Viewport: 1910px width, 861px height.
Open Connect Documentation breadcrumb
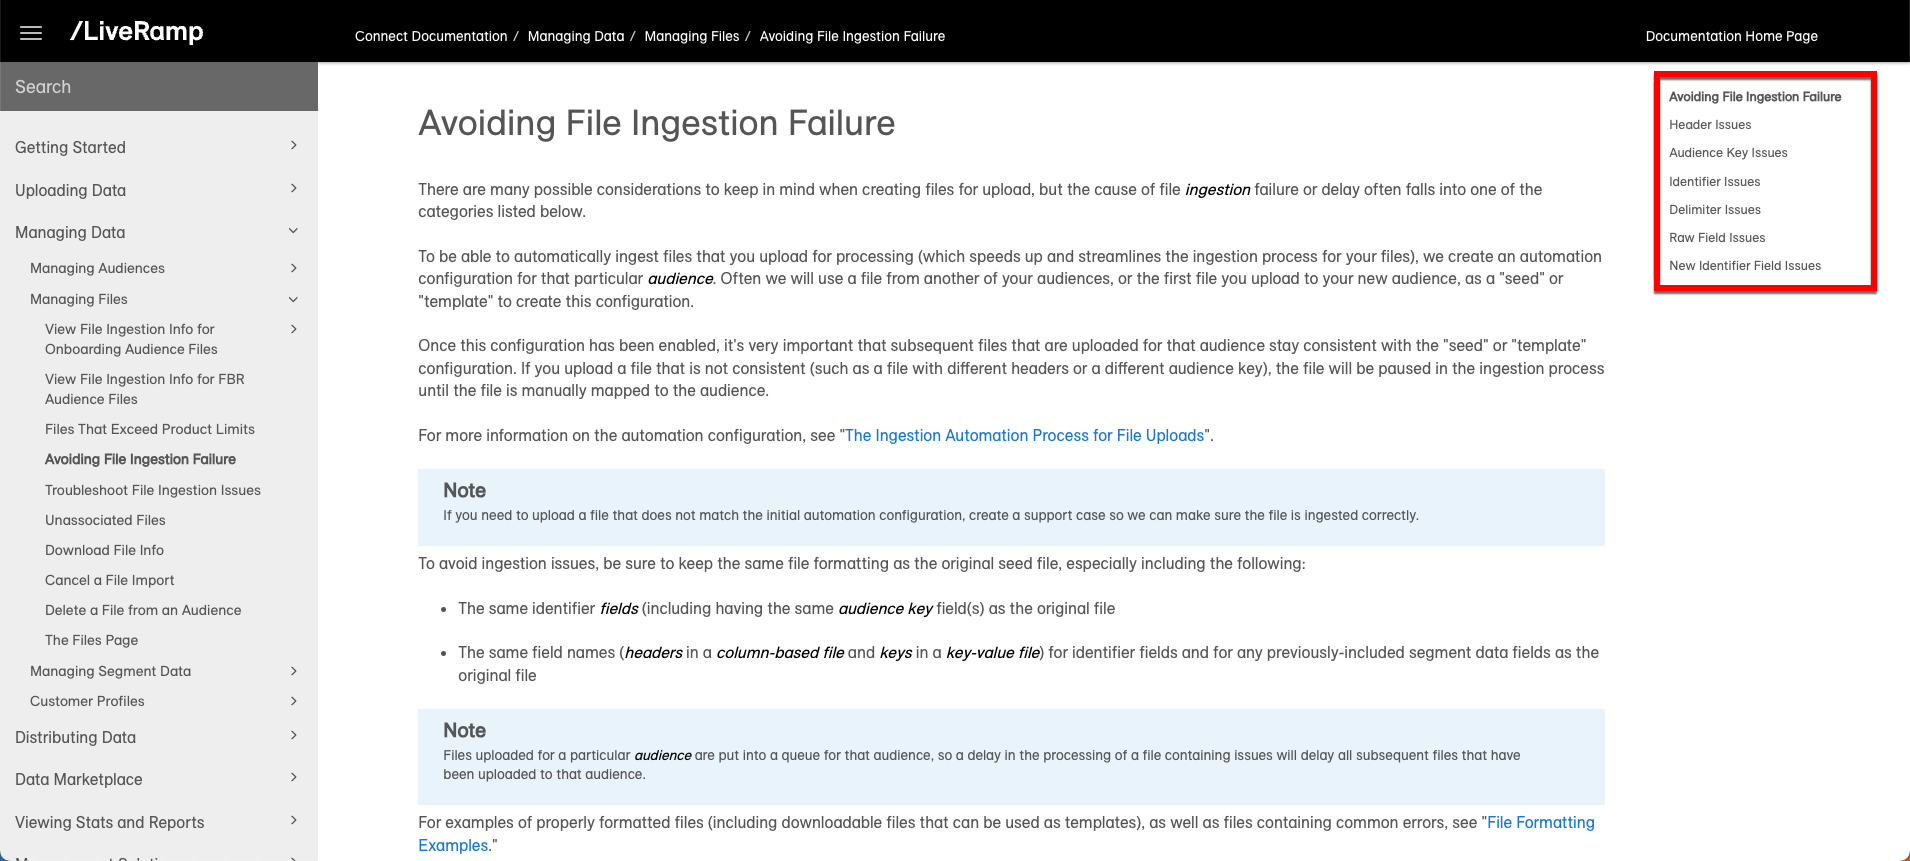click(x=431, y=36)
